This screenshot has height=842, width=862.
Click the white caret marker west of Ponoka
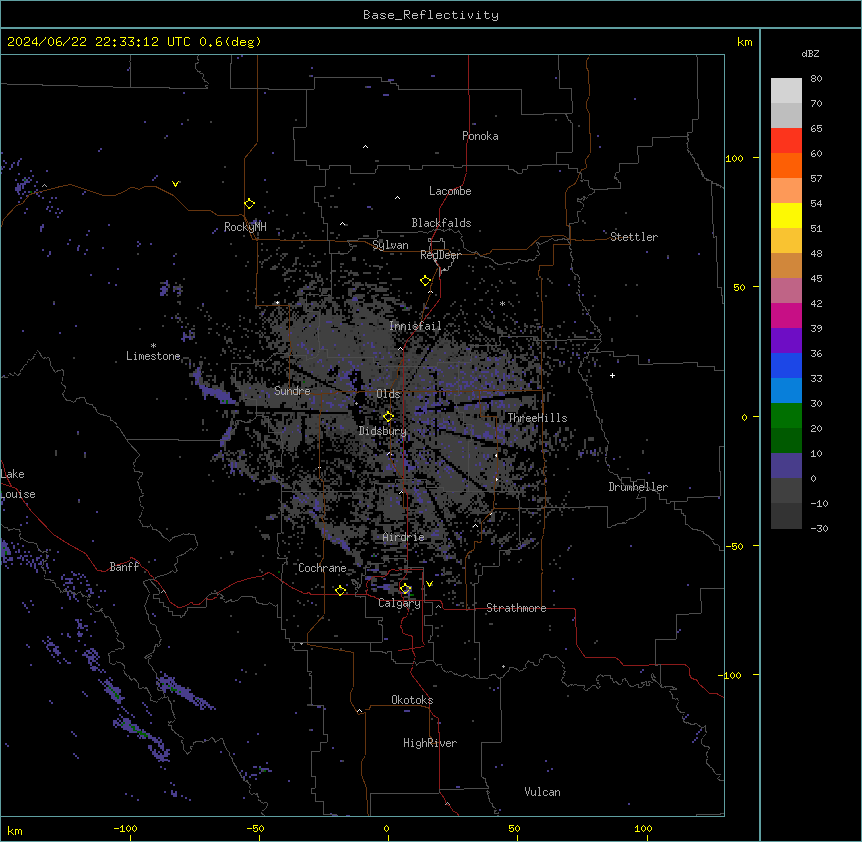tap(365, 147)
